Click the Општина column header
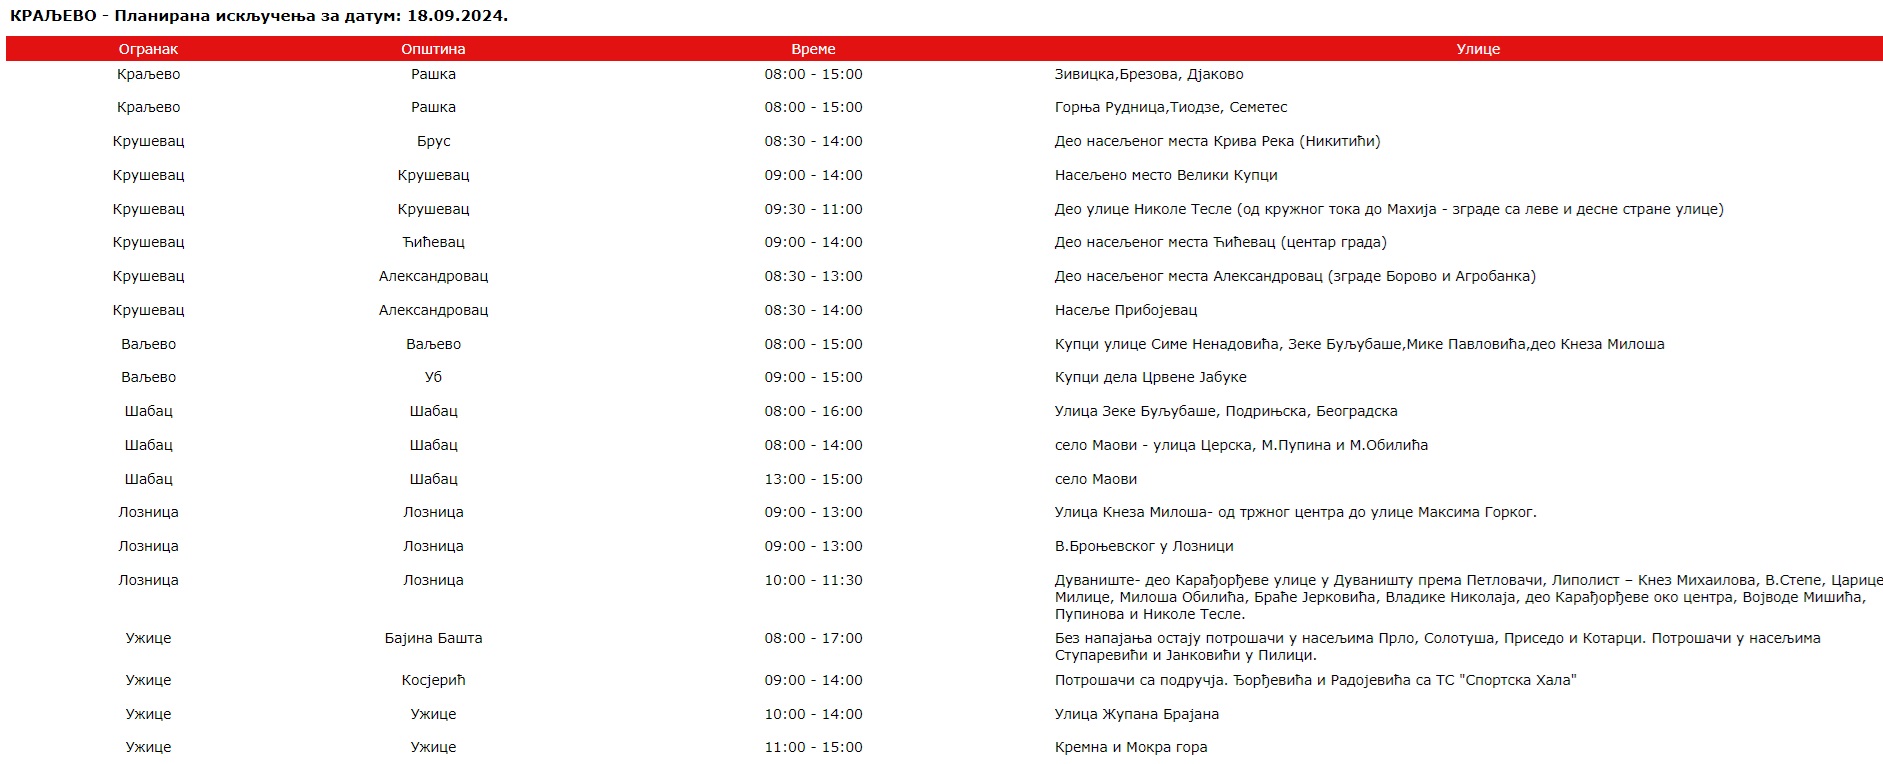Screen dimensions: 1883x764 (433, 49)
